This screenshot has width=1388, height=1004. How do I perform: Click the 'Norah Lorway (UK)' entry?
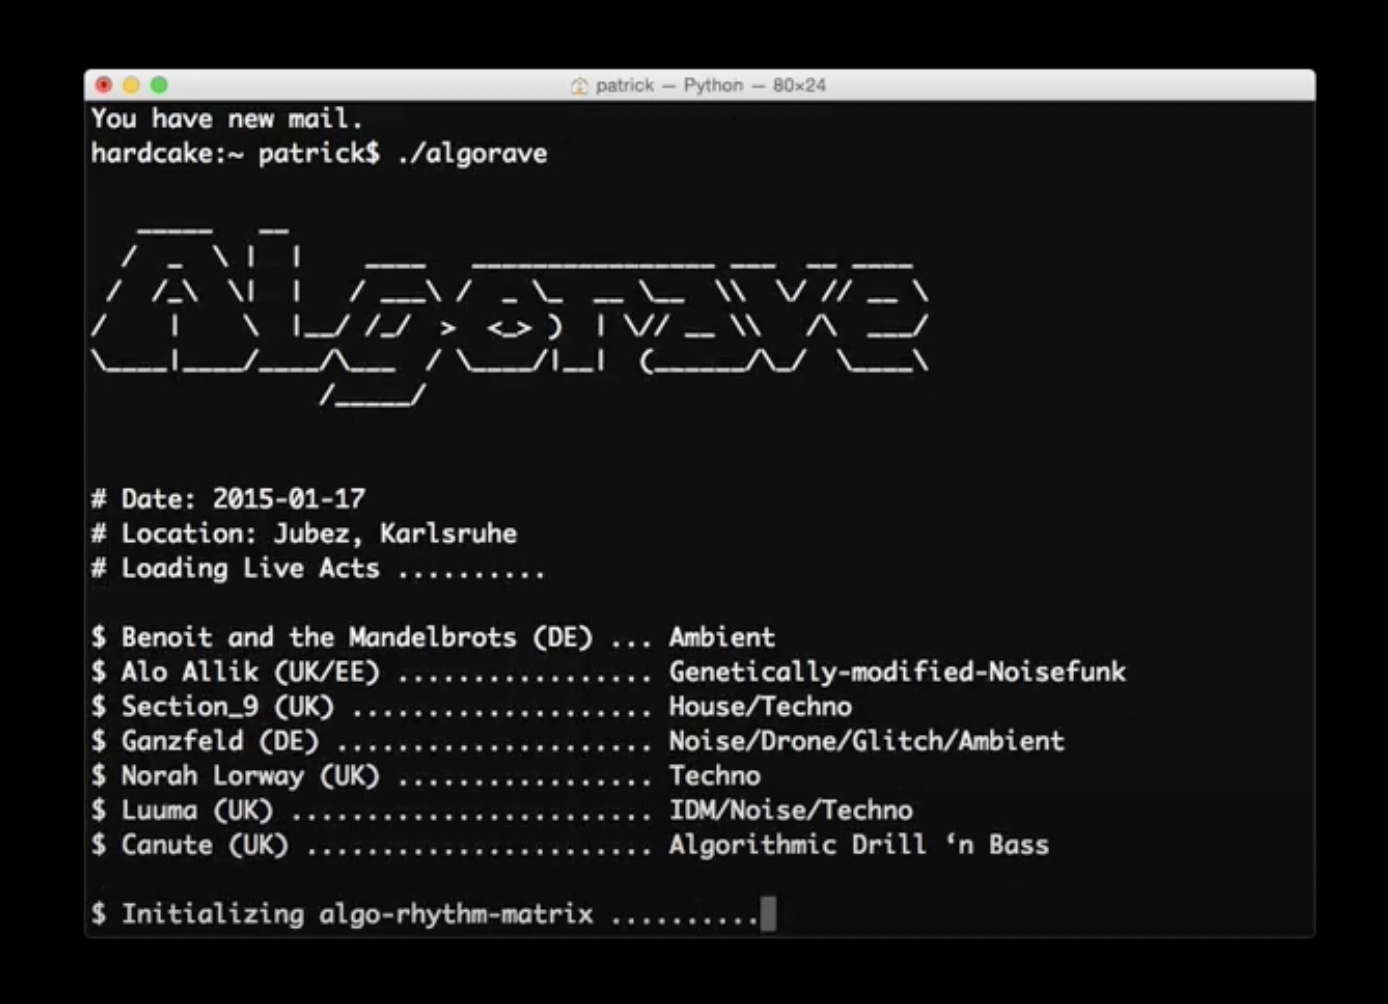250,776
